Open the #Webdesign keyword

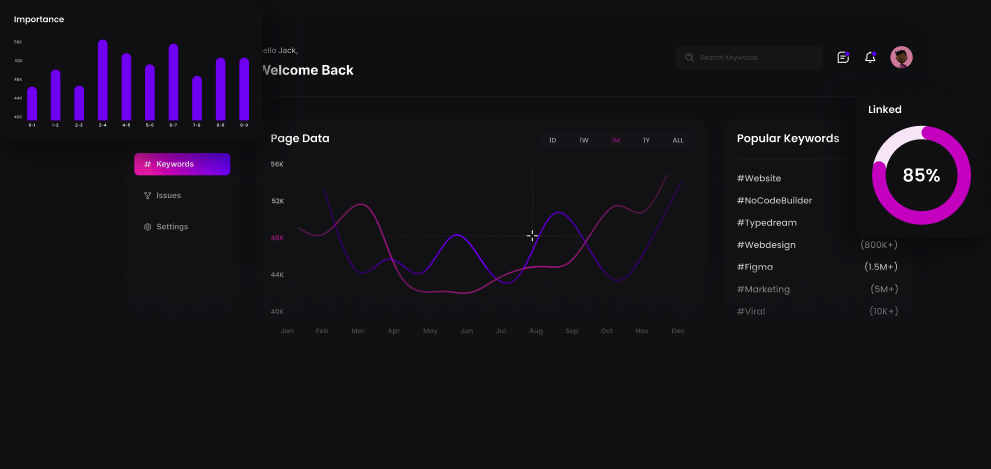coord(766,245)
